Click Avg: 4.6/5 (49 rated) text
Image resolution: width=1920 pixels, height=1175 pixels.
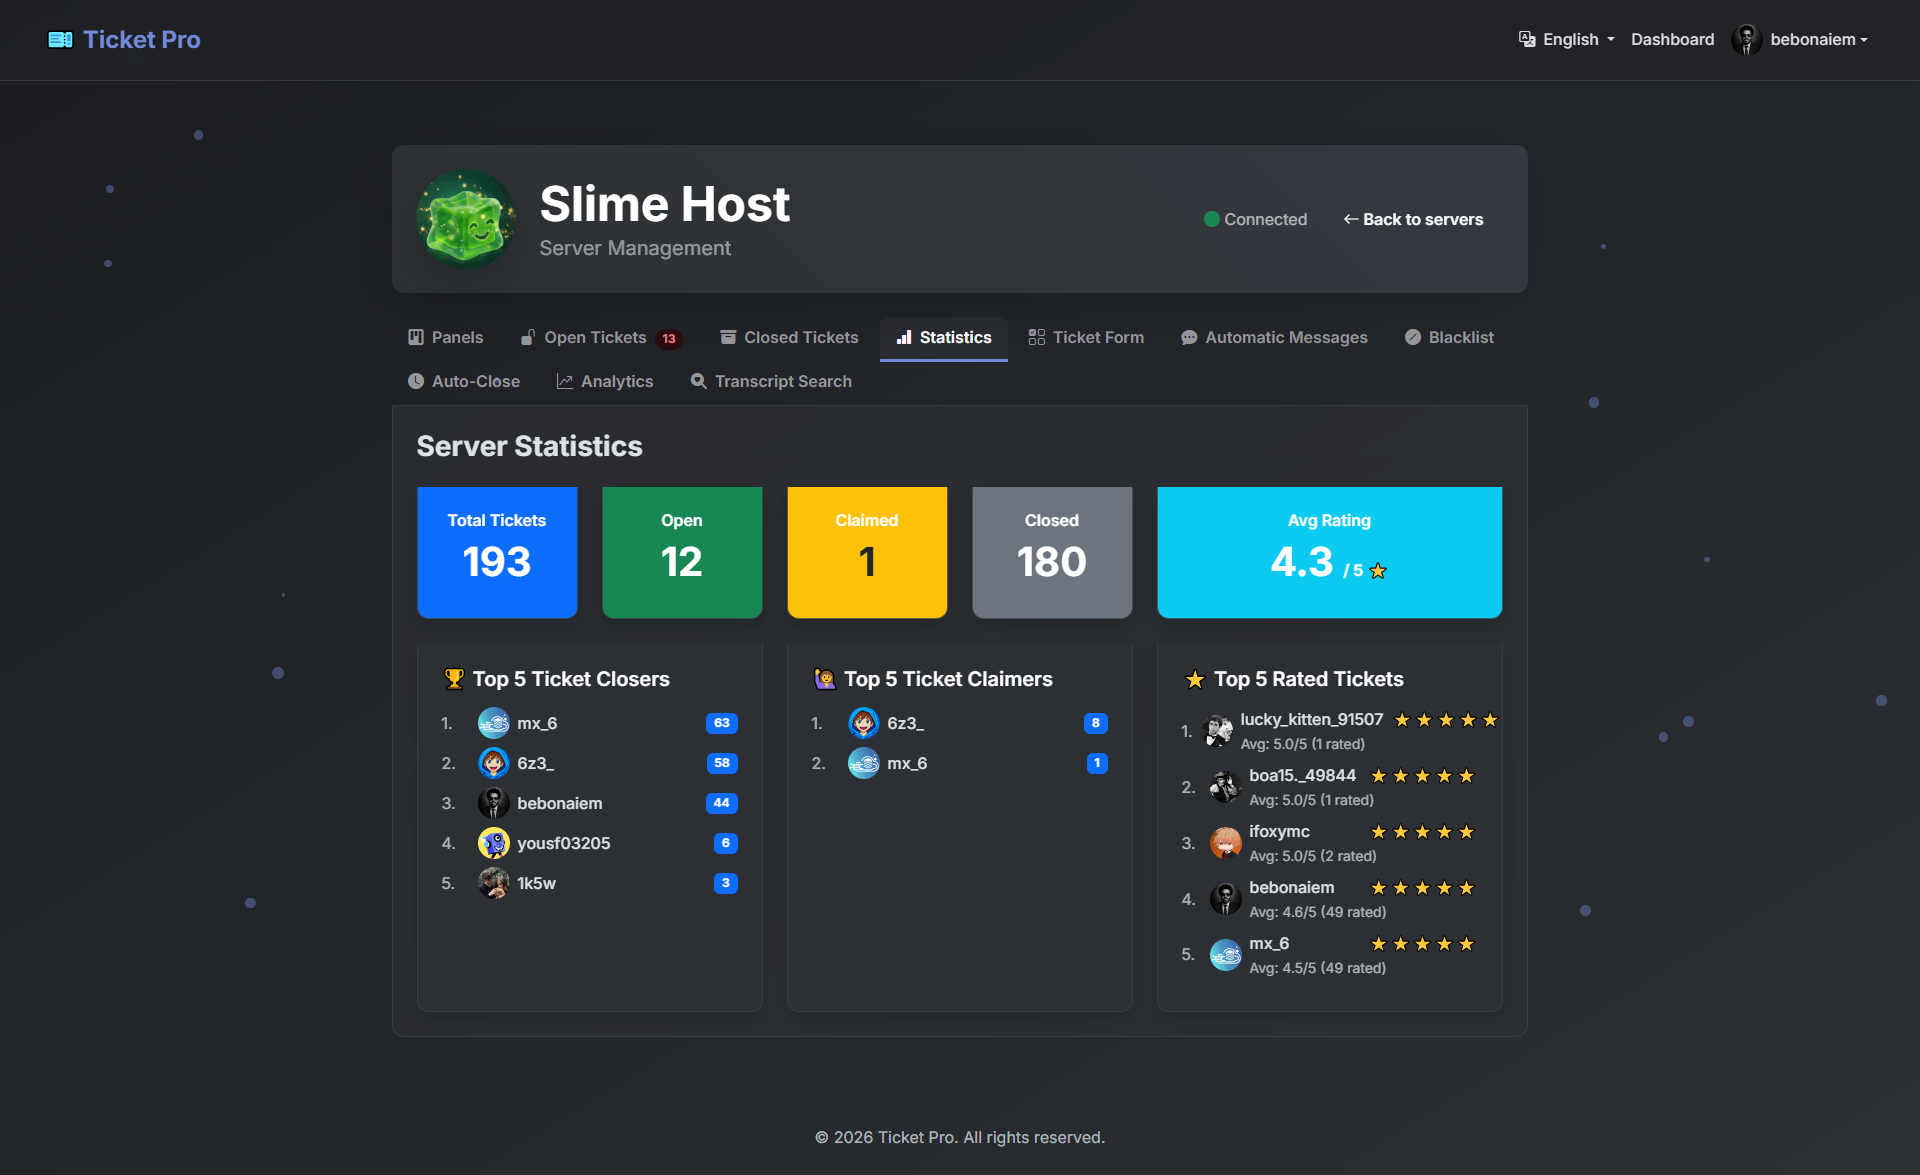1317,912
